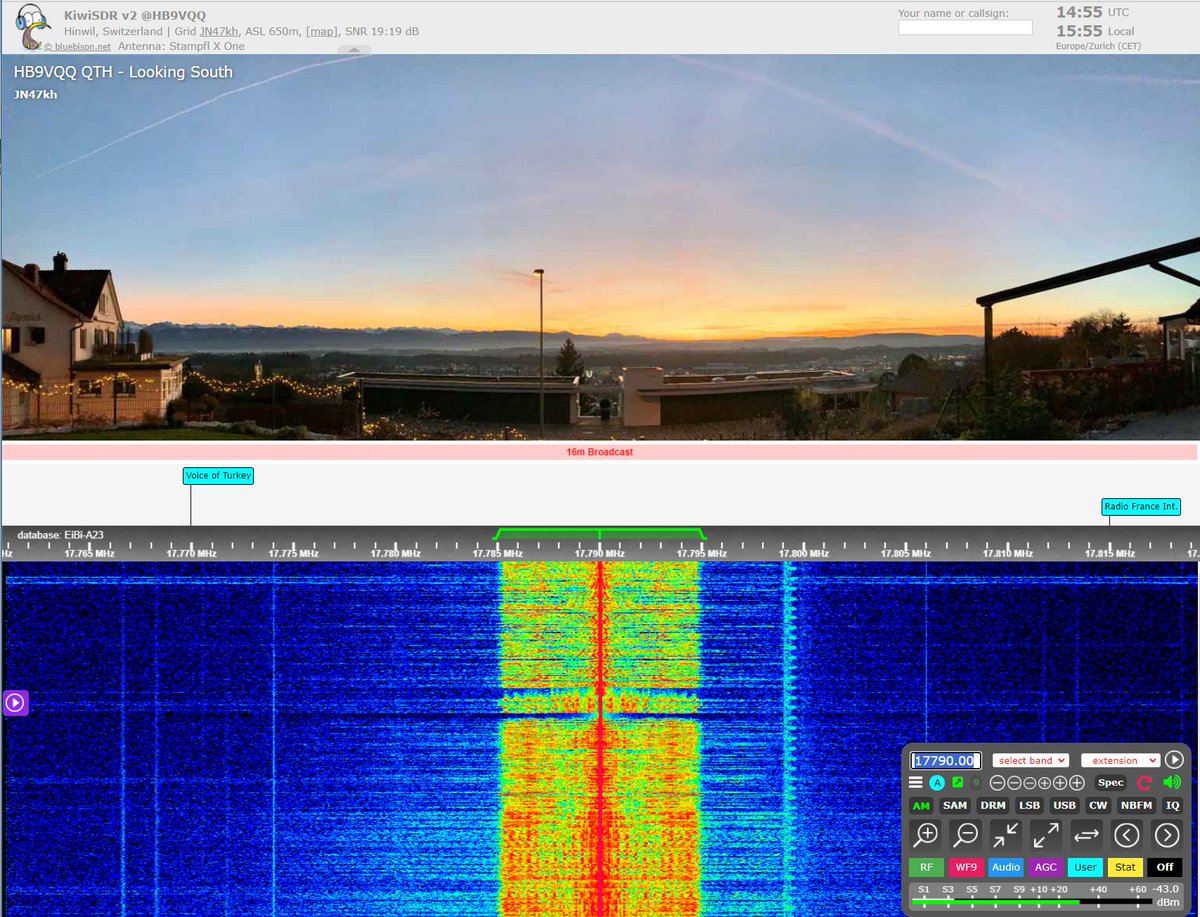The width and height of the screenshot is (1200, 917).
Task: Select LSB demodulation mode
Action: click(1029, 806)
